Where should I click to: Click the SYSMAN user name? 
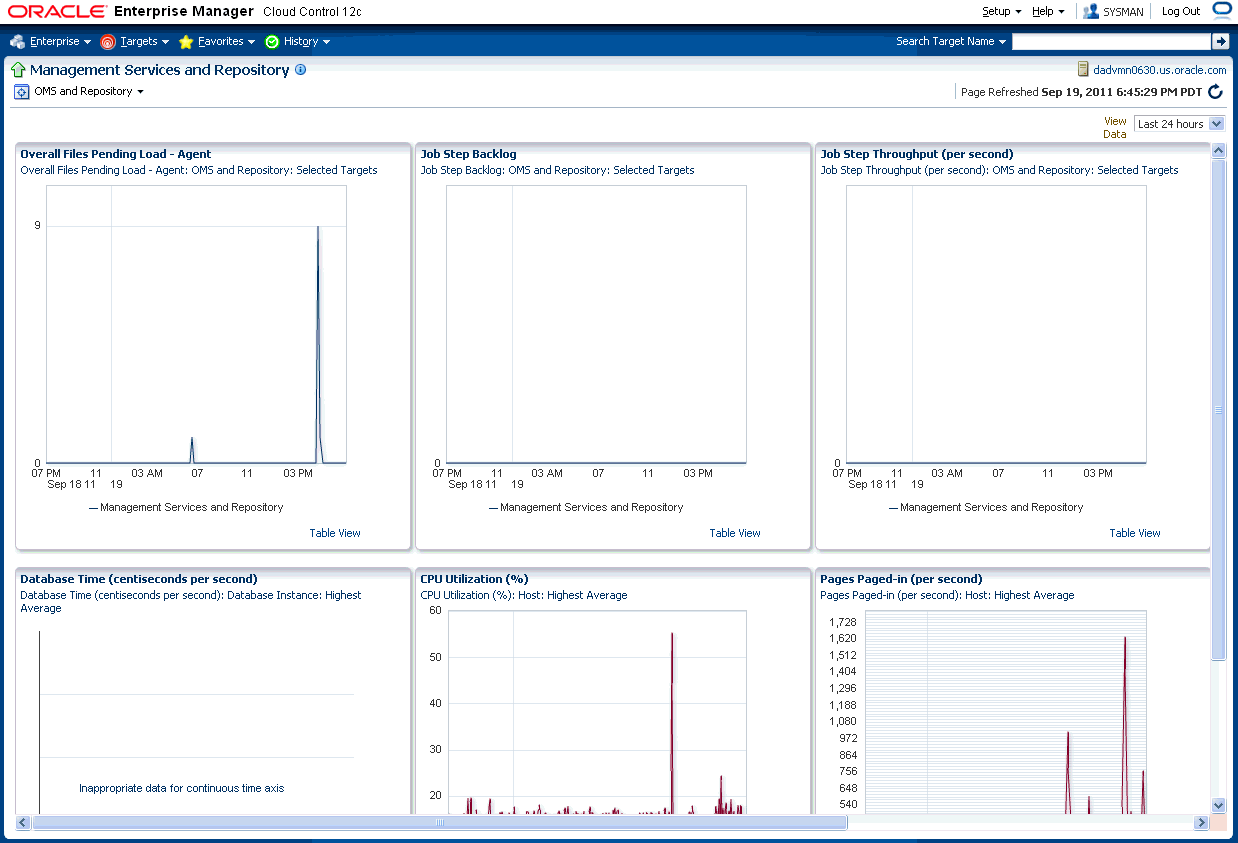click(x=1123, y=11)
